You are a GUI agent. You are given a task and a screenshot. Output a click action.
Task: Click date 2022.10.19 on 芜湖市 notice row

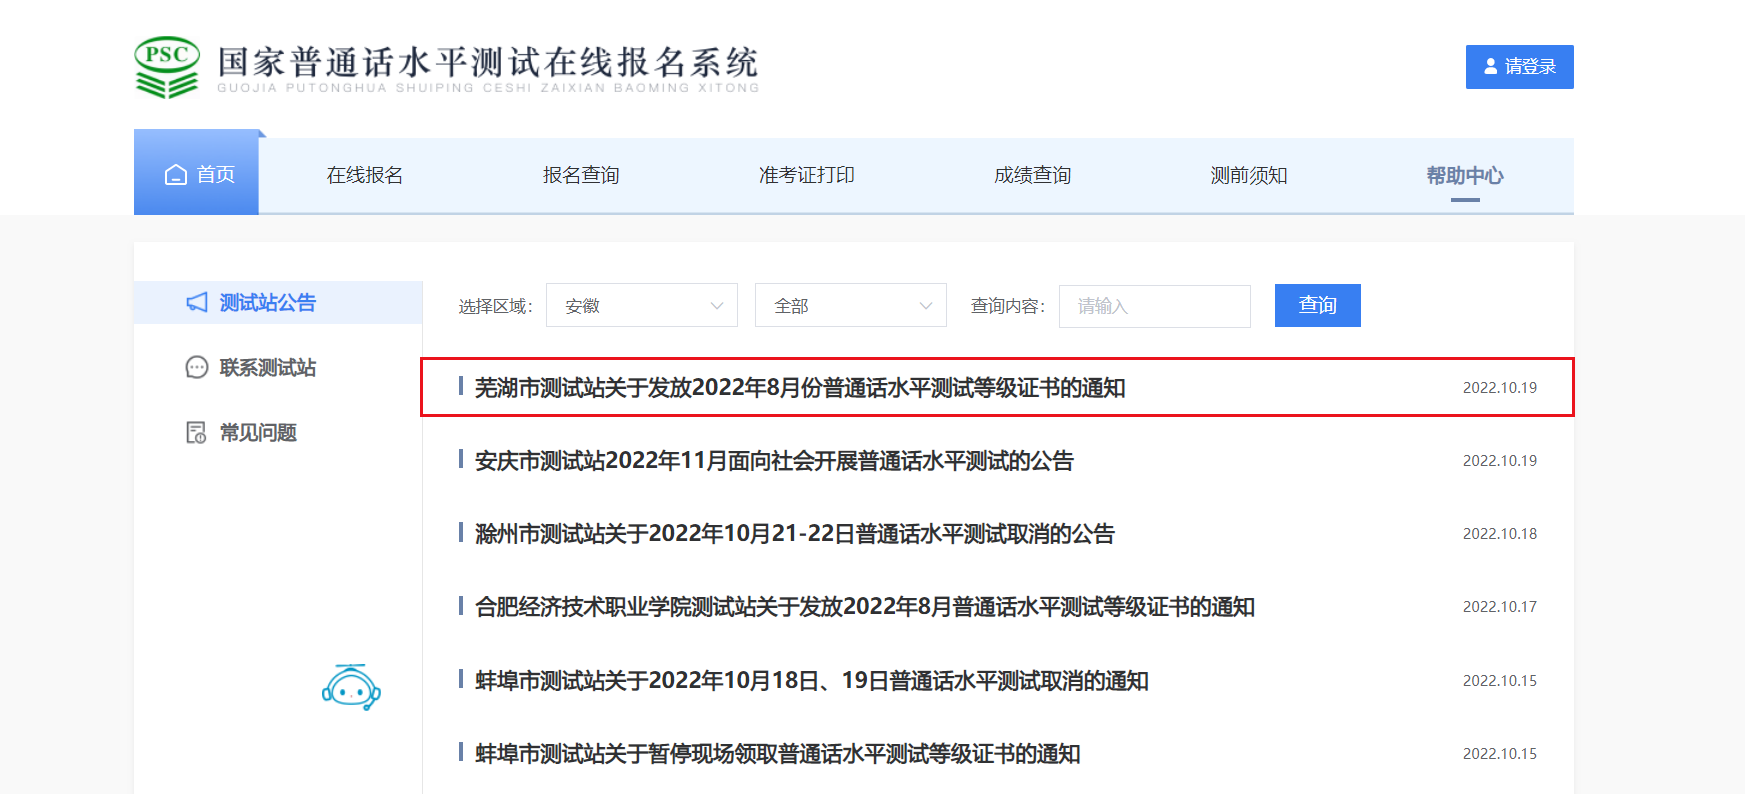tap(1500, 388)
